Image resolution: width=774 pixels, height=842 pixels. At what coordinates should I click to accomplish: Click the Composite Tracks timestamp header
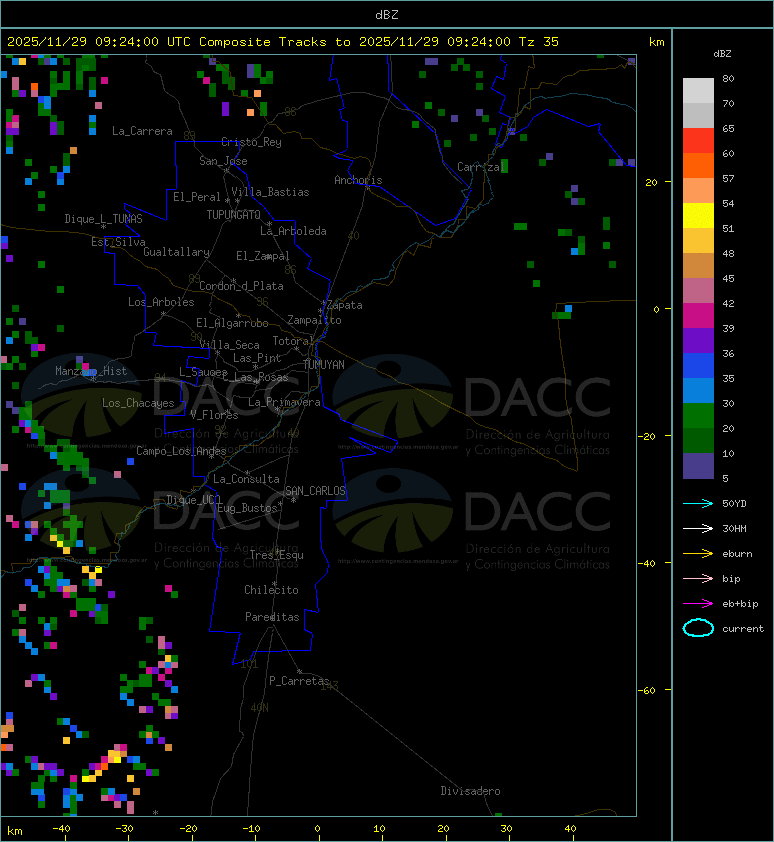coord(283,42)
